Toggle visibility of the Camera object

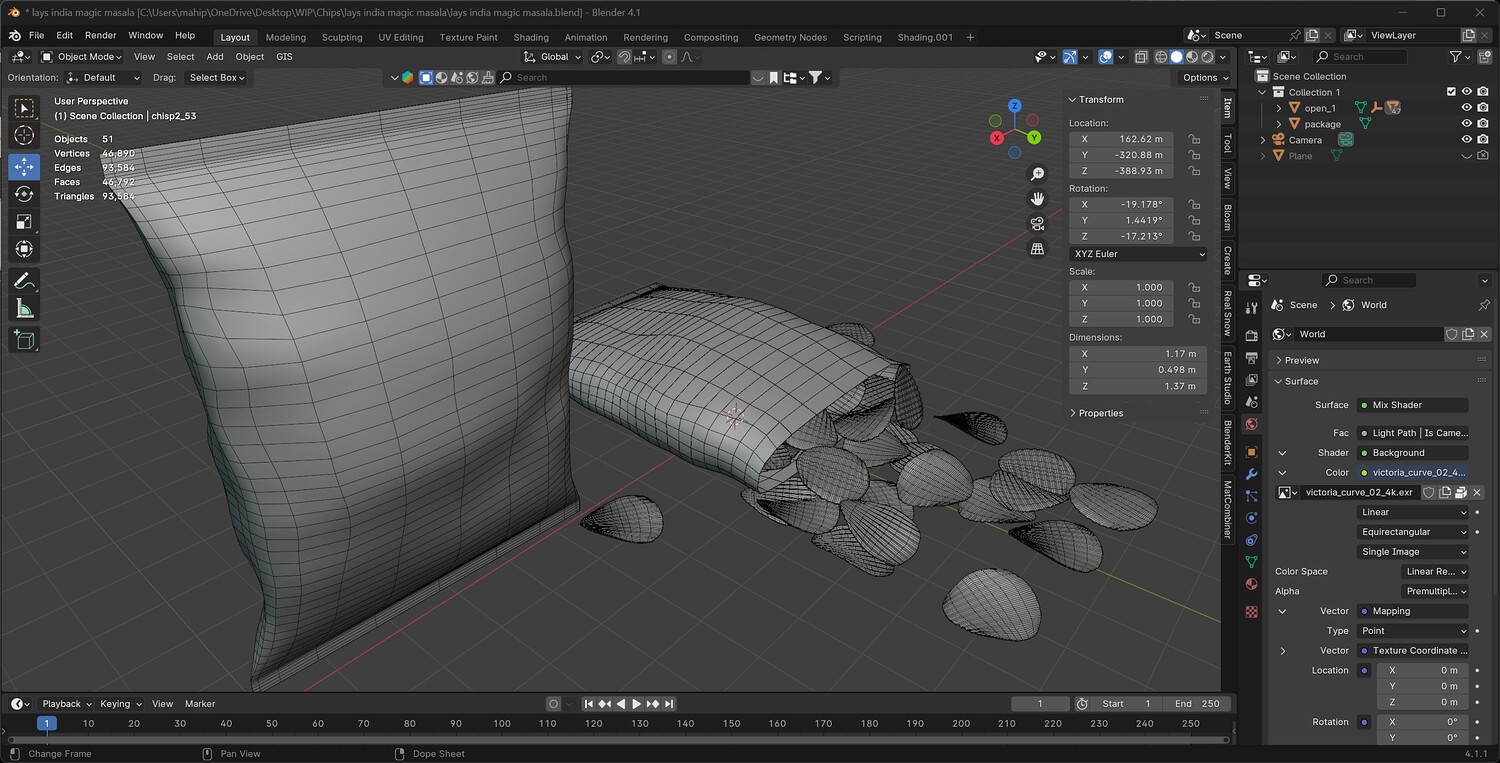tap(1467, 140)
